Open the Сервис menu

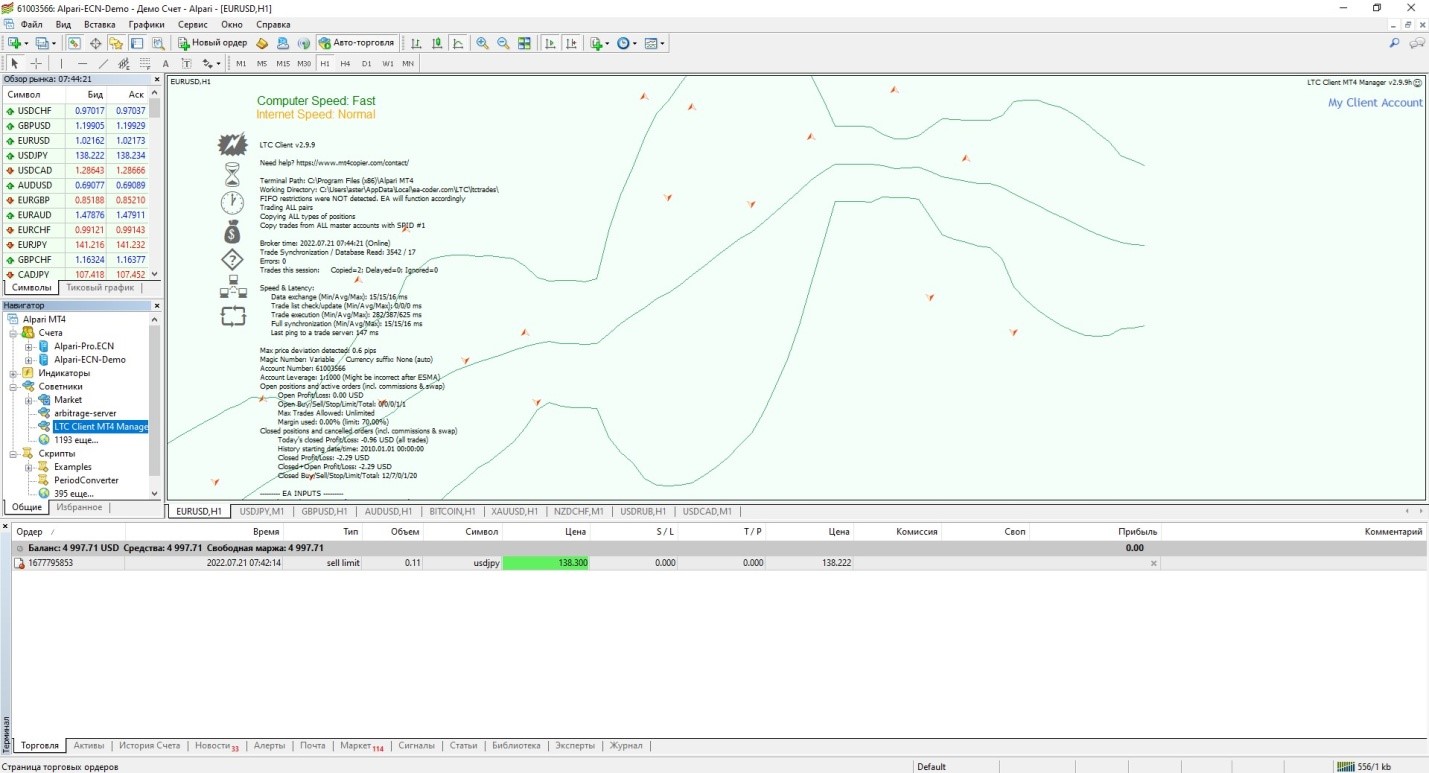pos(192,23)
